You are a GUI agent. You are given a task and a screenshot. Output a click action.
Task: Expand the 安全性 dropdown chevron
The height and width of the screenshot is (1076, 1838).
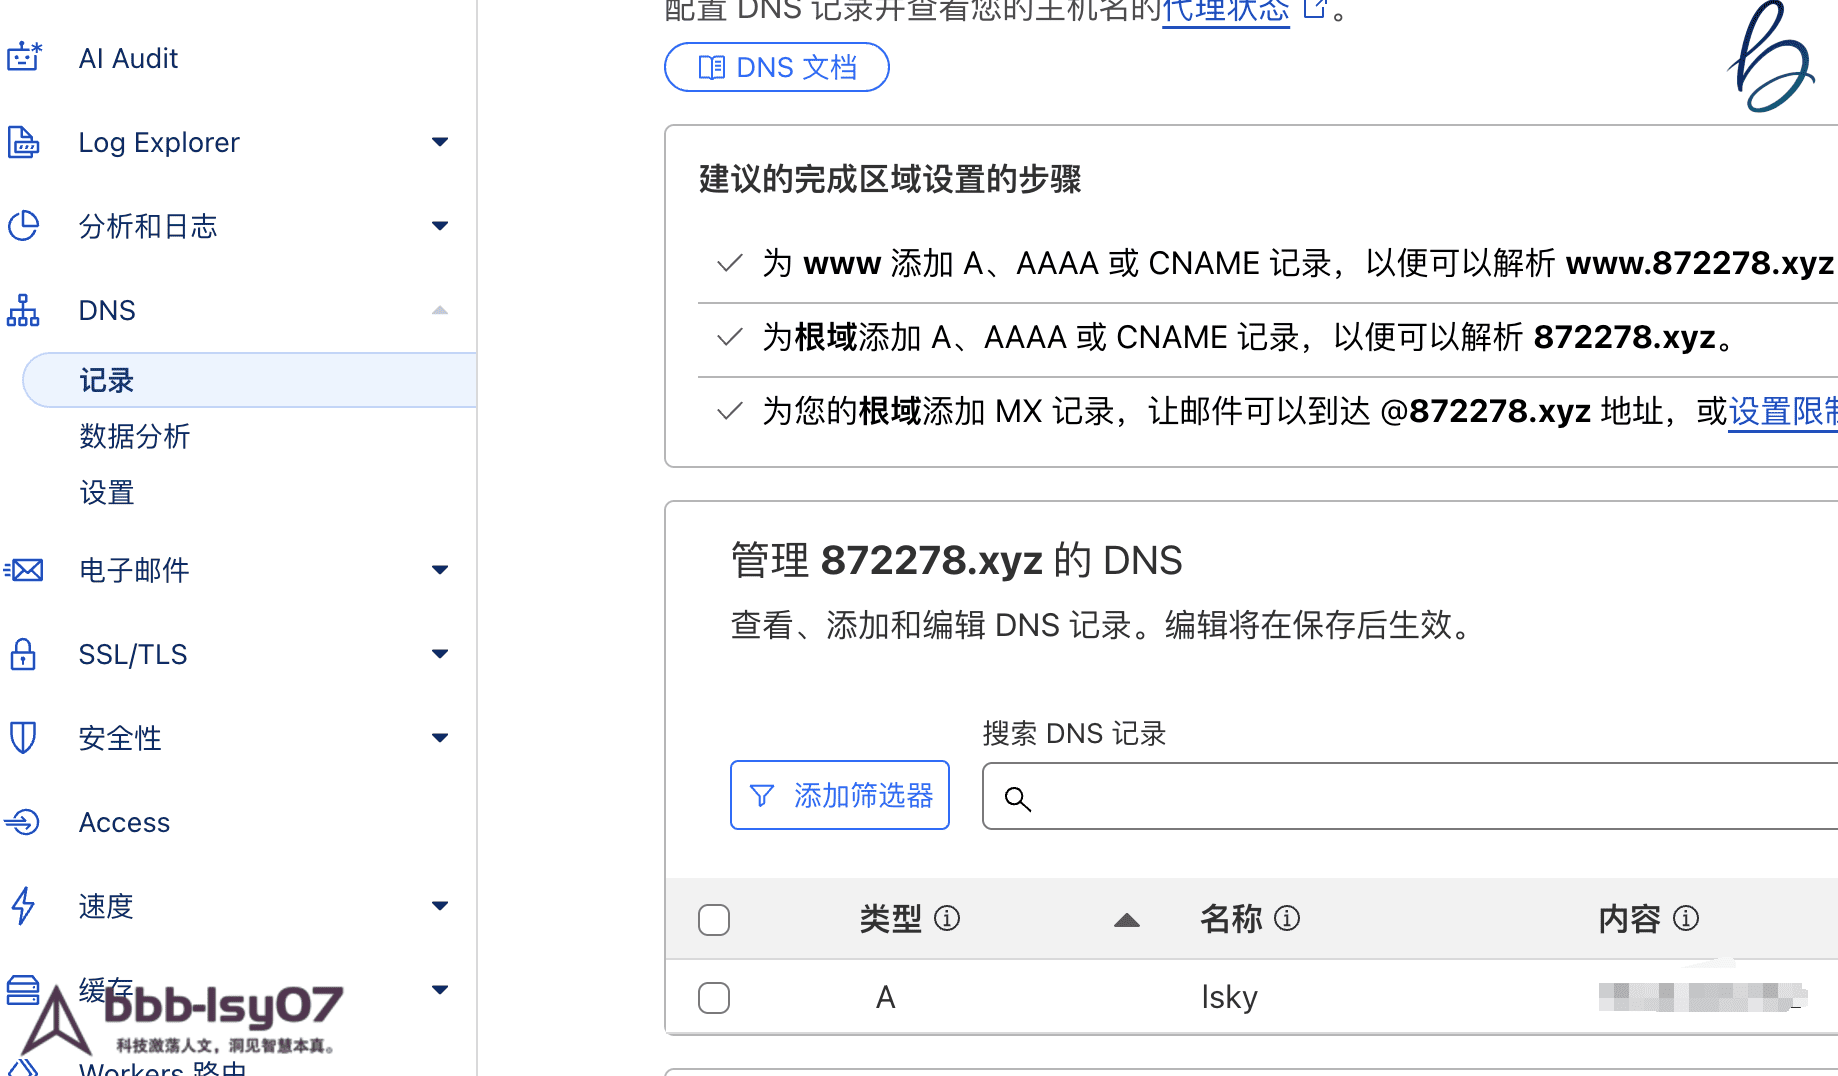click(x=439, y=737)
